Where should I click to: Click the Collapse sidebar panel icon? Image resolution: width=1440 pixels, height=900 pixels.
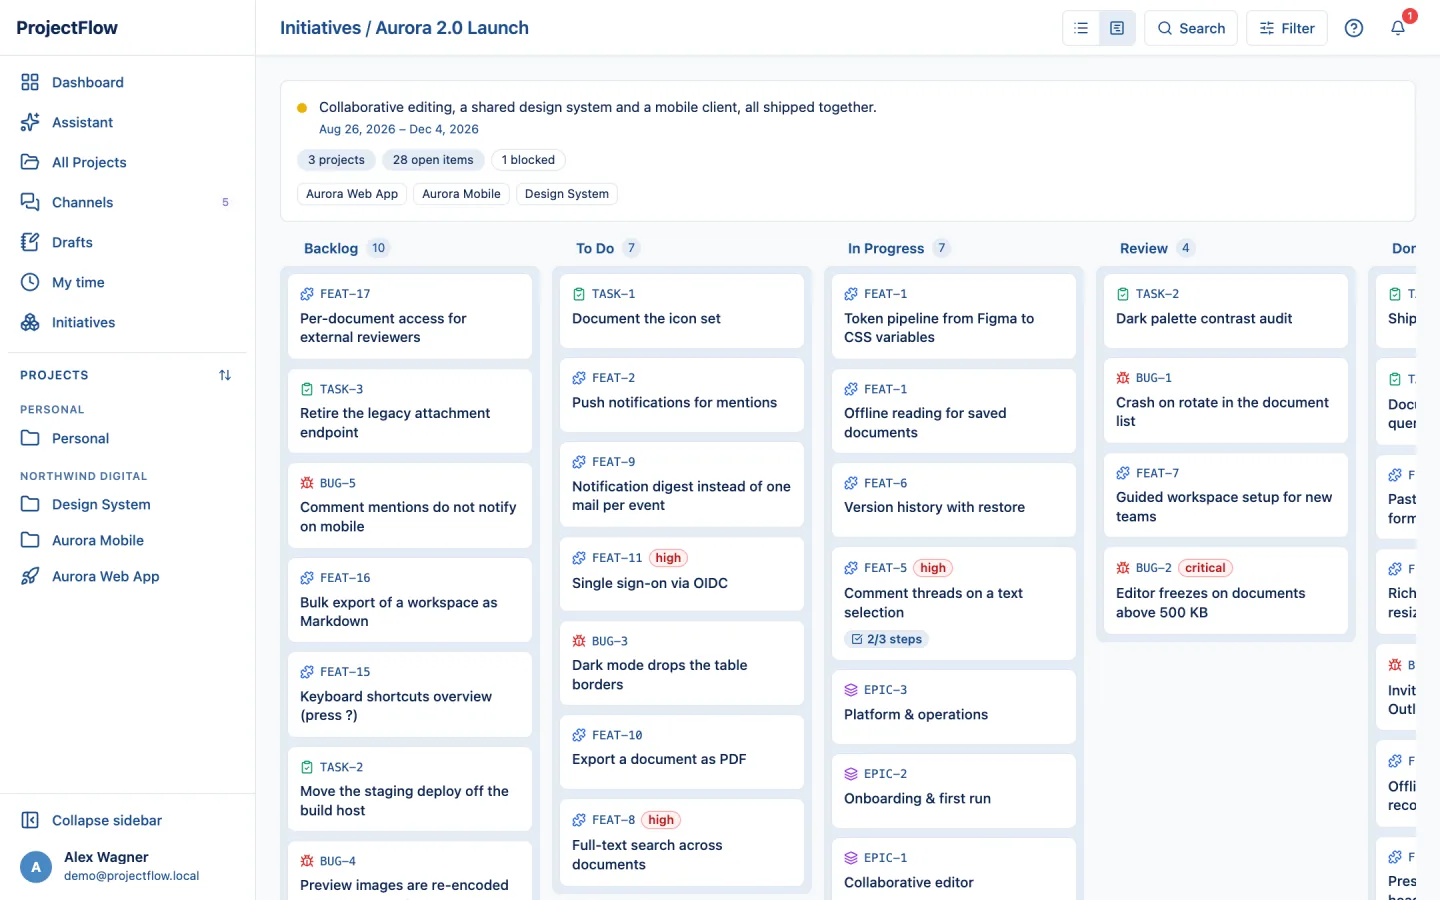pyautogui.click(x=30, y=820)
